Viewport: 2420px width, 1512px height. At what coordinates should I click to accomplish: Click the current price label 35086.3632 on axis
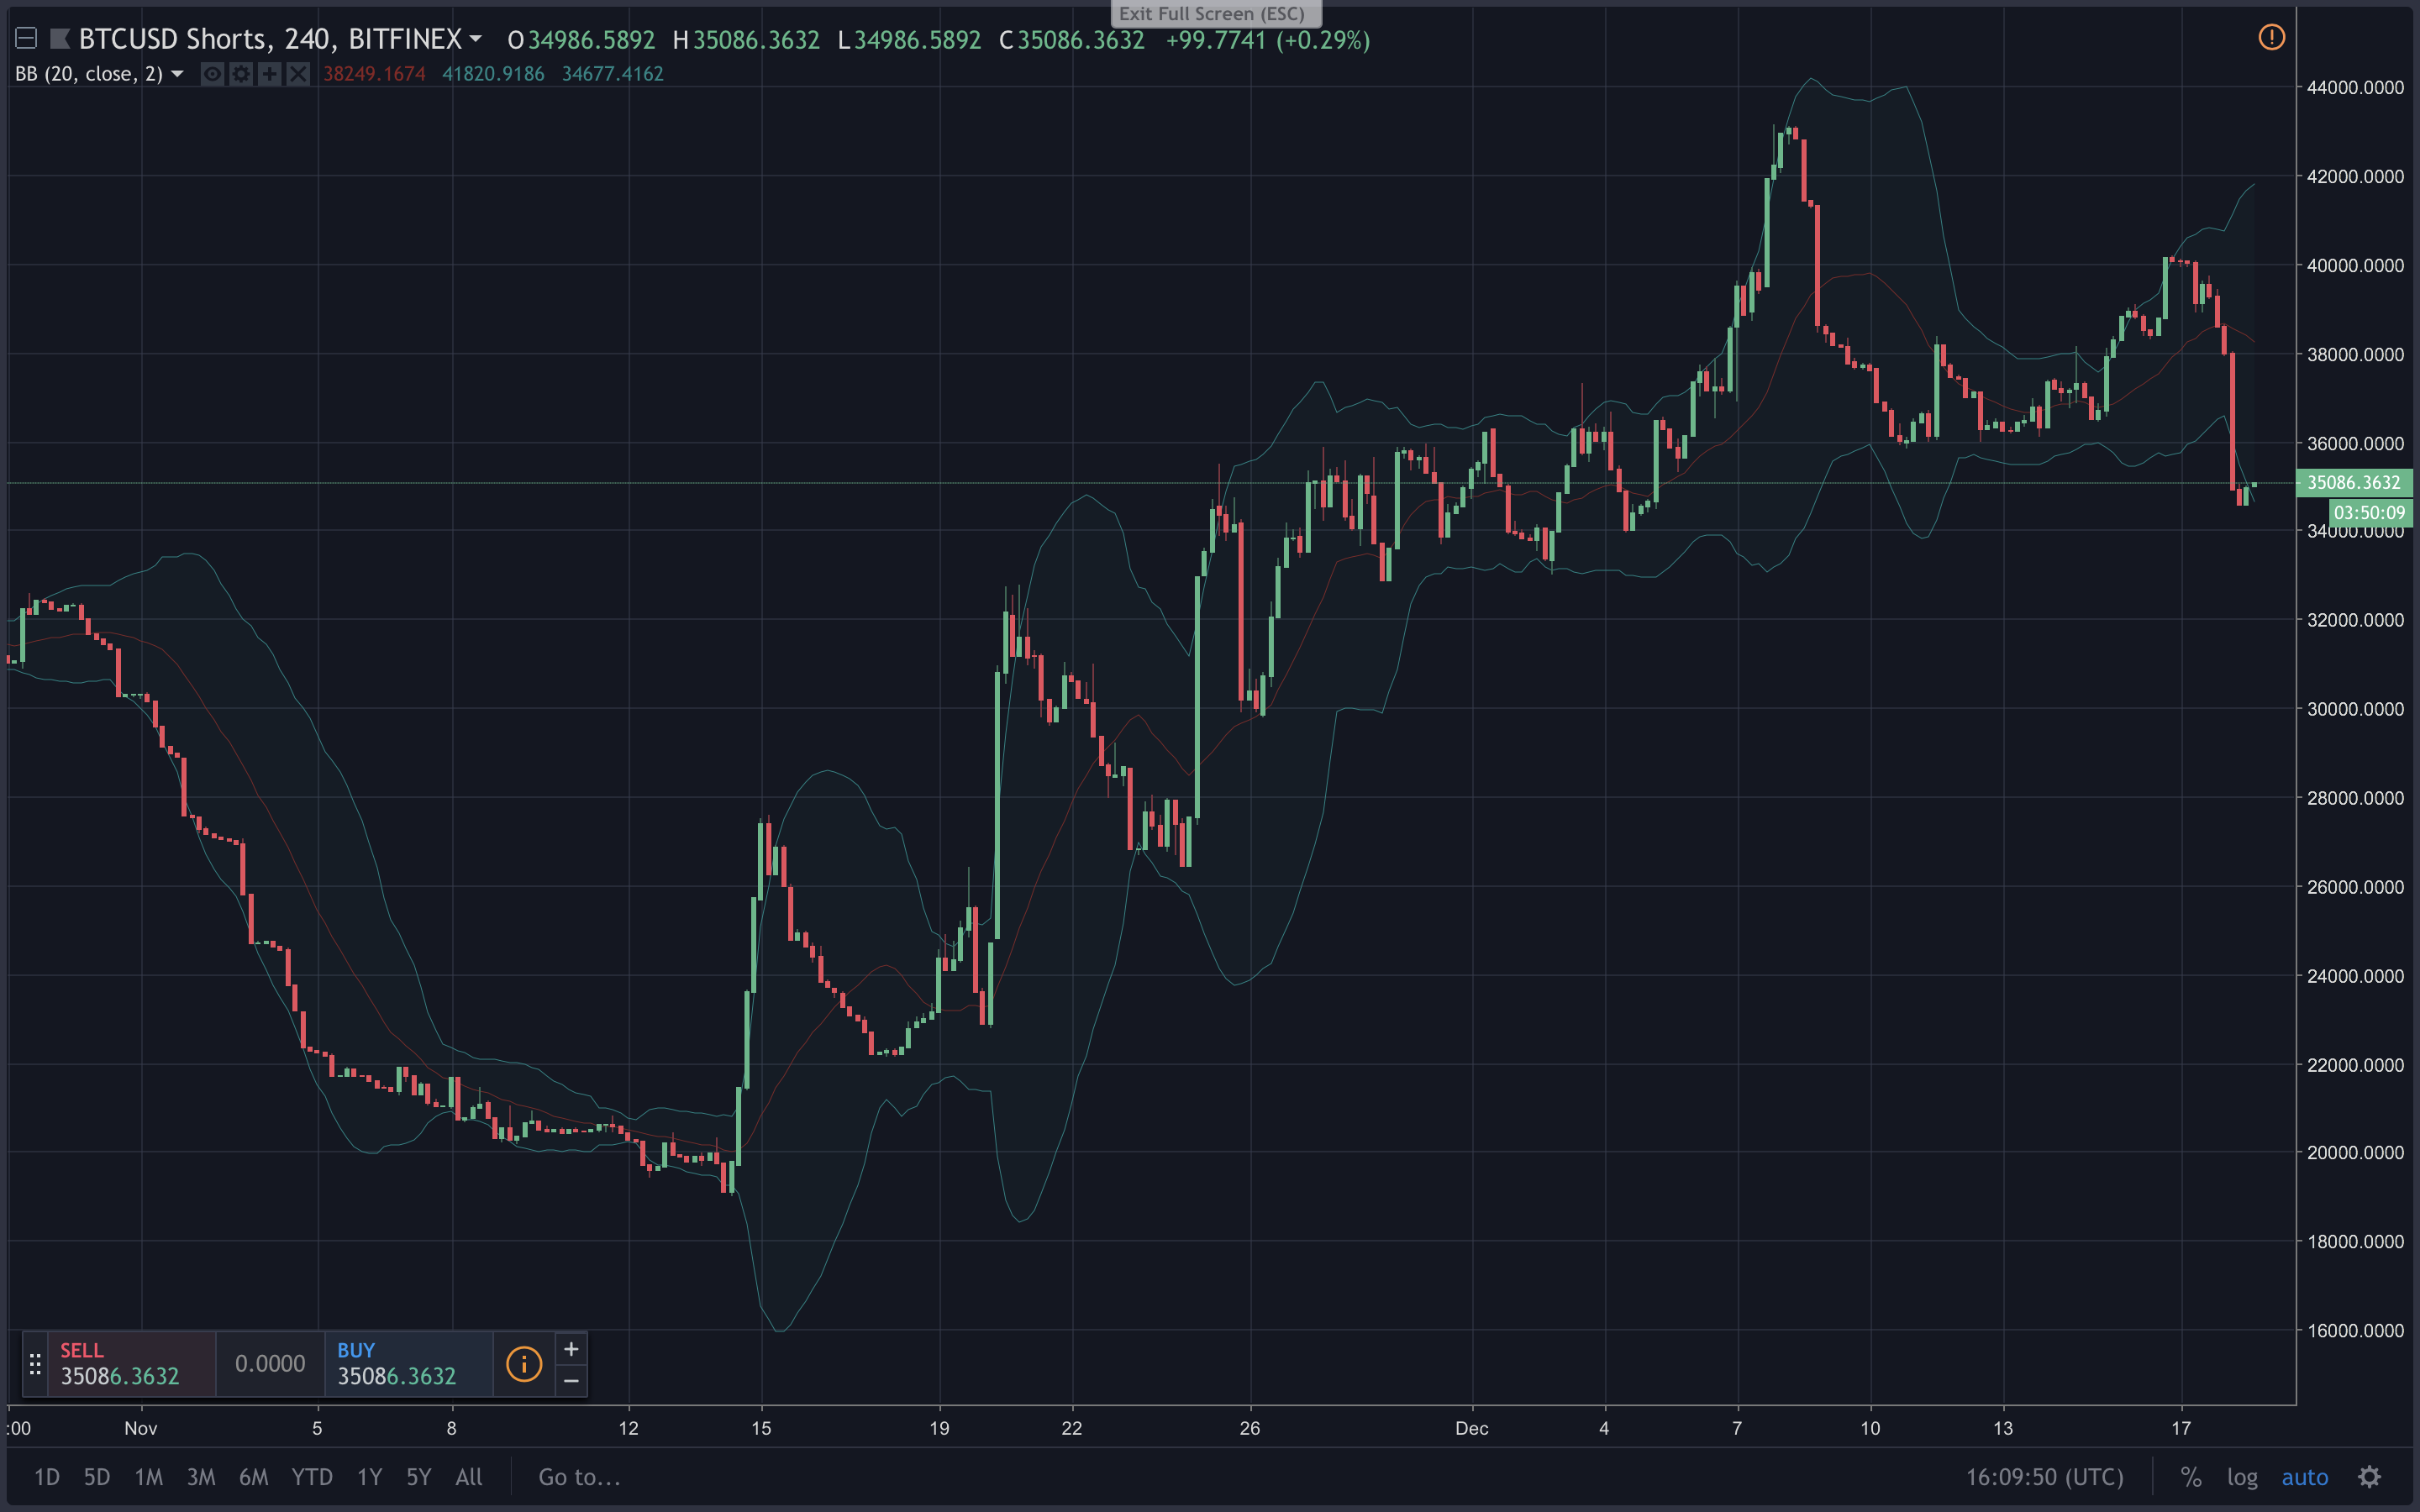(2354, 483)
